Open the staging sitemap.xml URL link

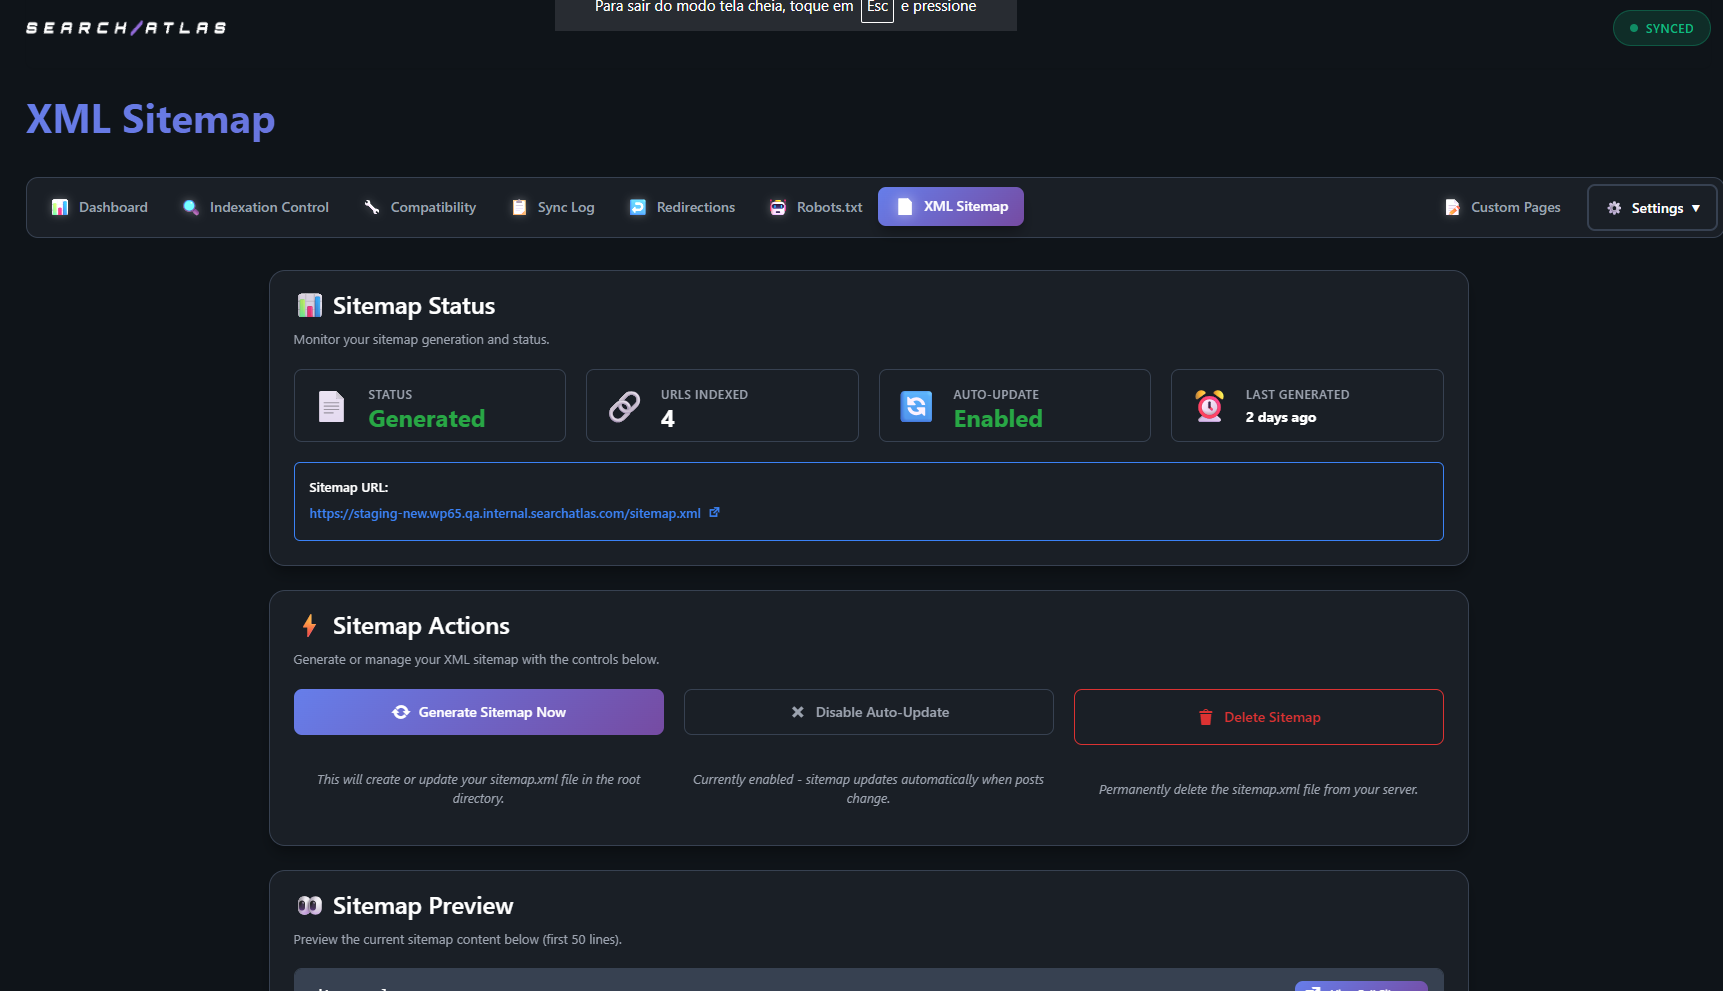[503, 513]
